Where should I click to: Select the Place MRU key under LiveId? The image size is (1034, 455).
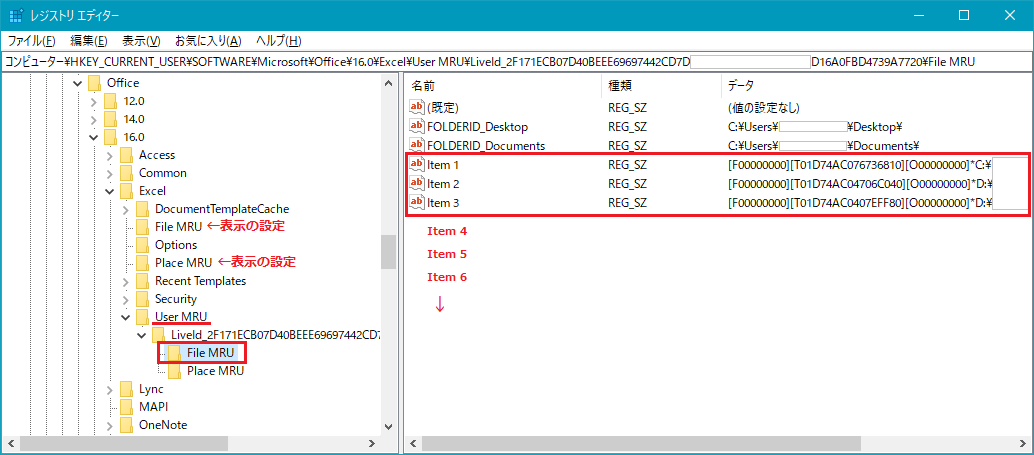click(x=215, y=371)
